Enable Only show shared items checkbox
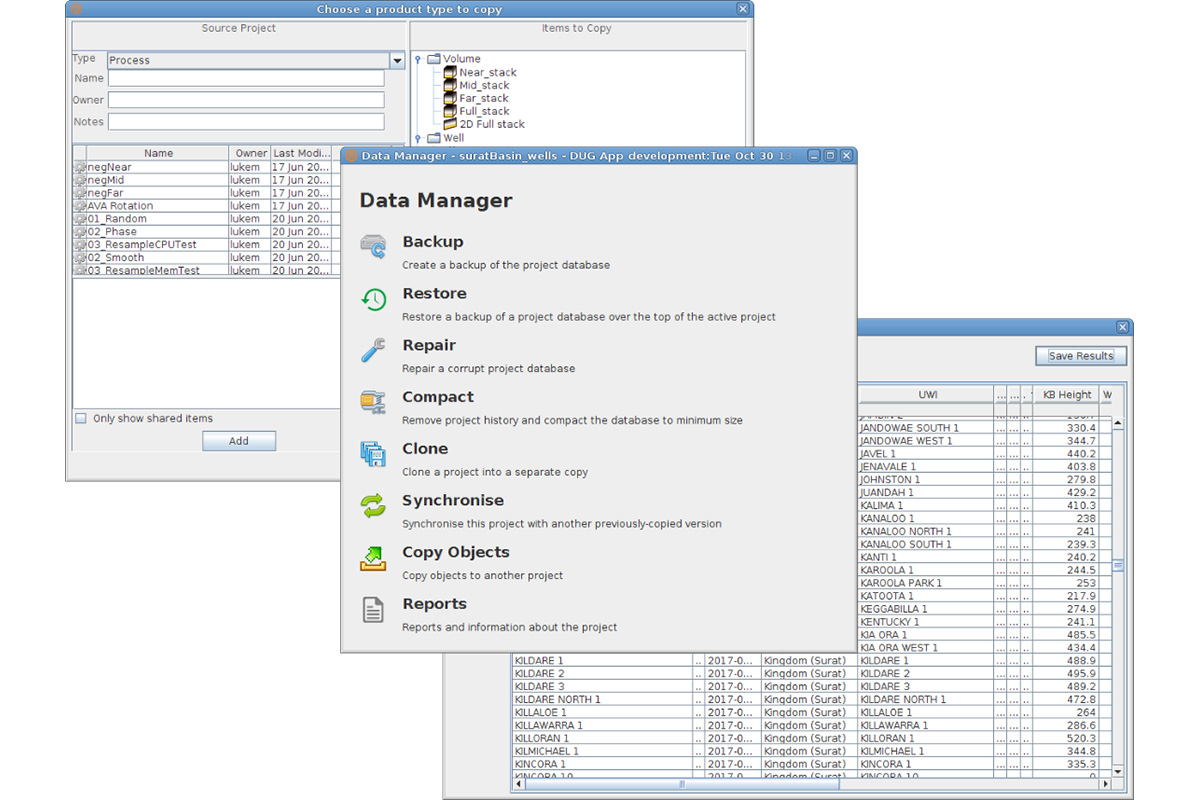The width and height of the screenshot is (1200, 800). point(81,418)
